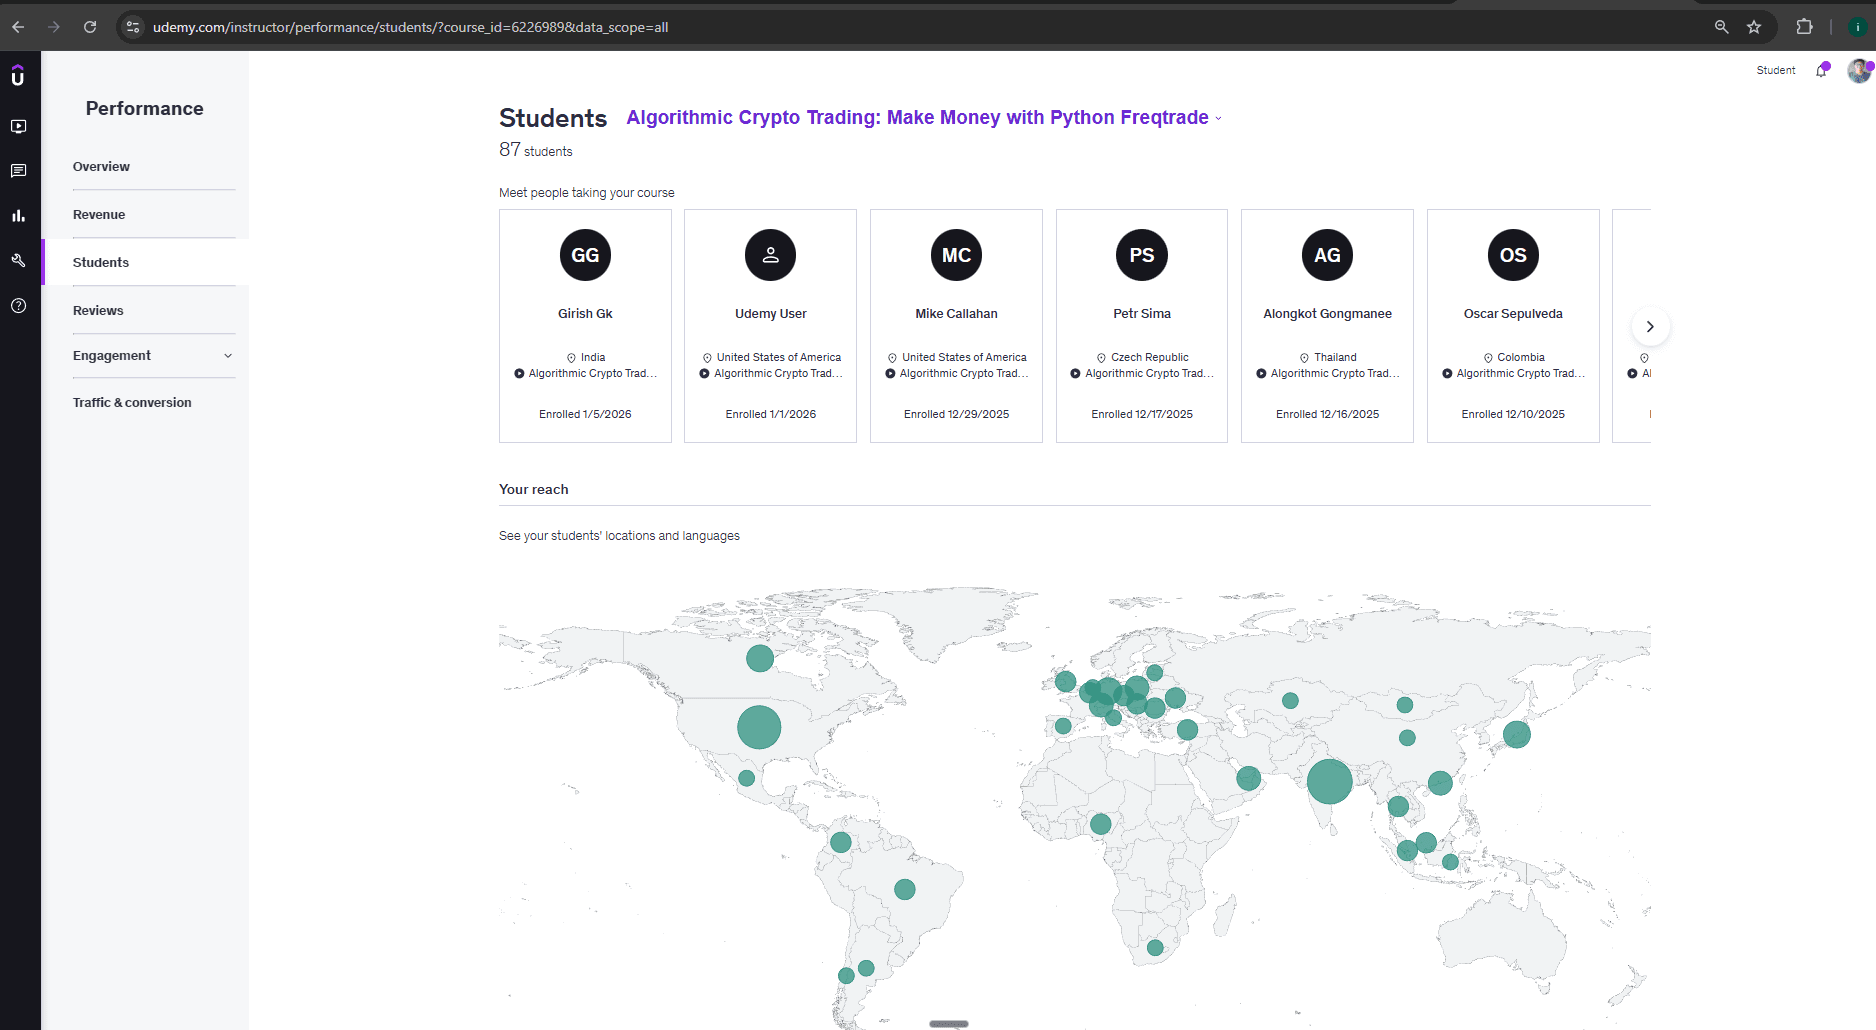Click the site information icon in address bar

[133, 27]
